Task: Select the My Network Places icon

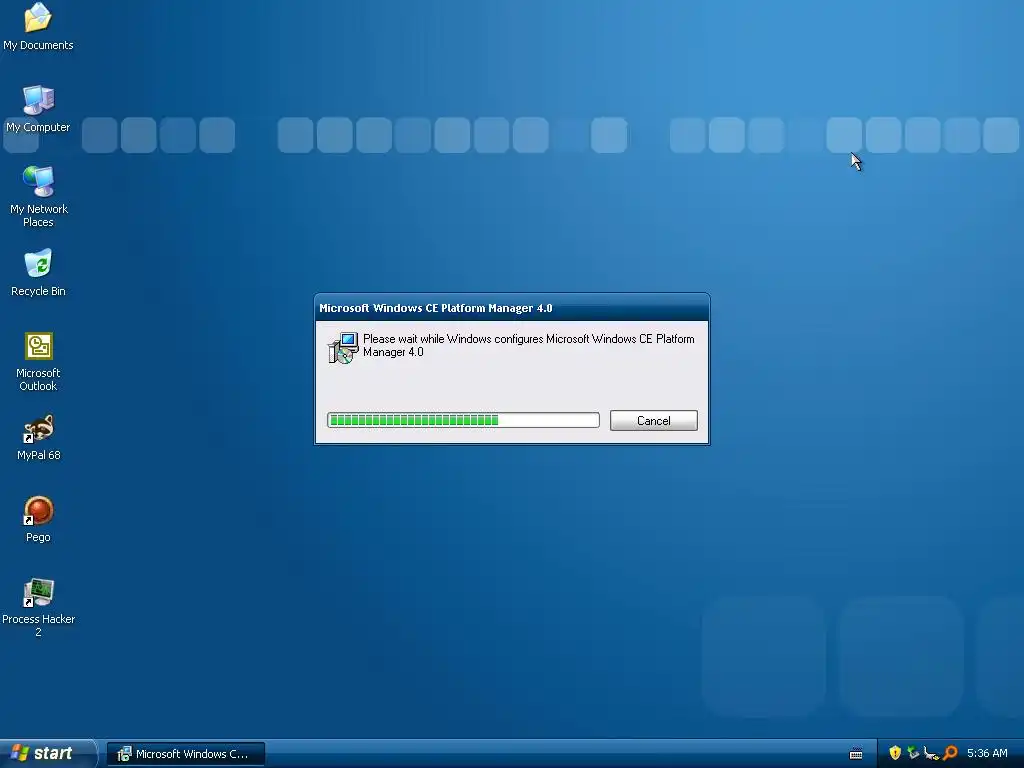Action: click(38, 197)
